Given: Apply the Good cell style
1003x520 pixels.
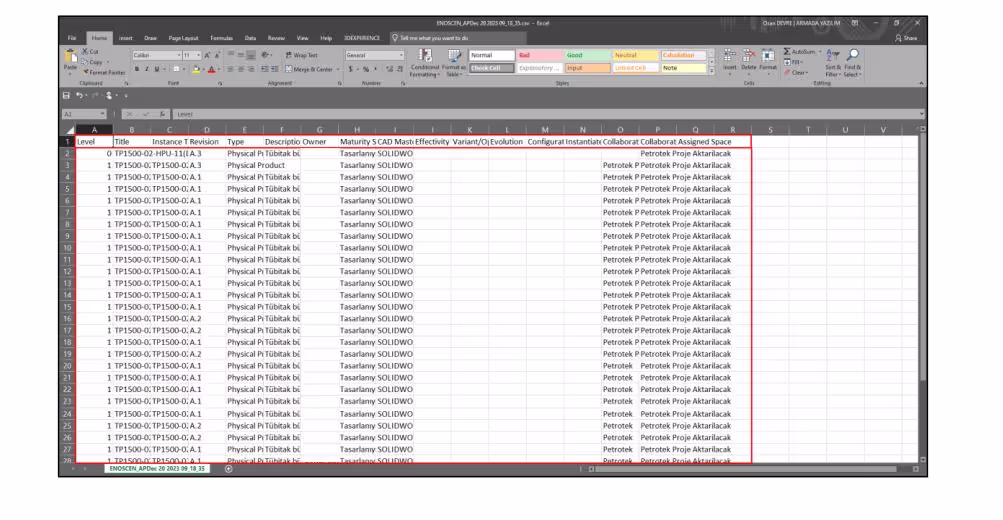Looking at the screenshot, I should click(x=587, y=56).
